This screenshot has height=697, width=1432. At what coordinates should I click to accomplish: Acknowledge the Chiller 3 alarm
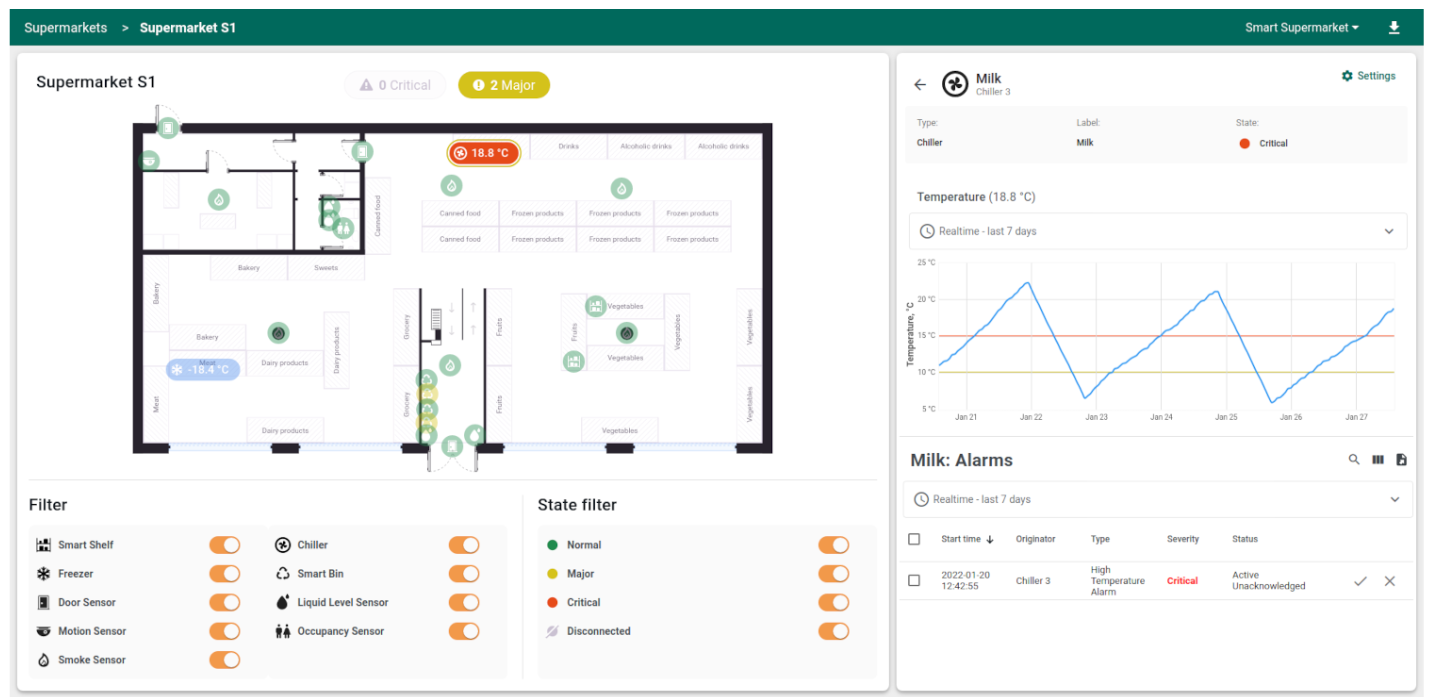[x=1360, y=581]
